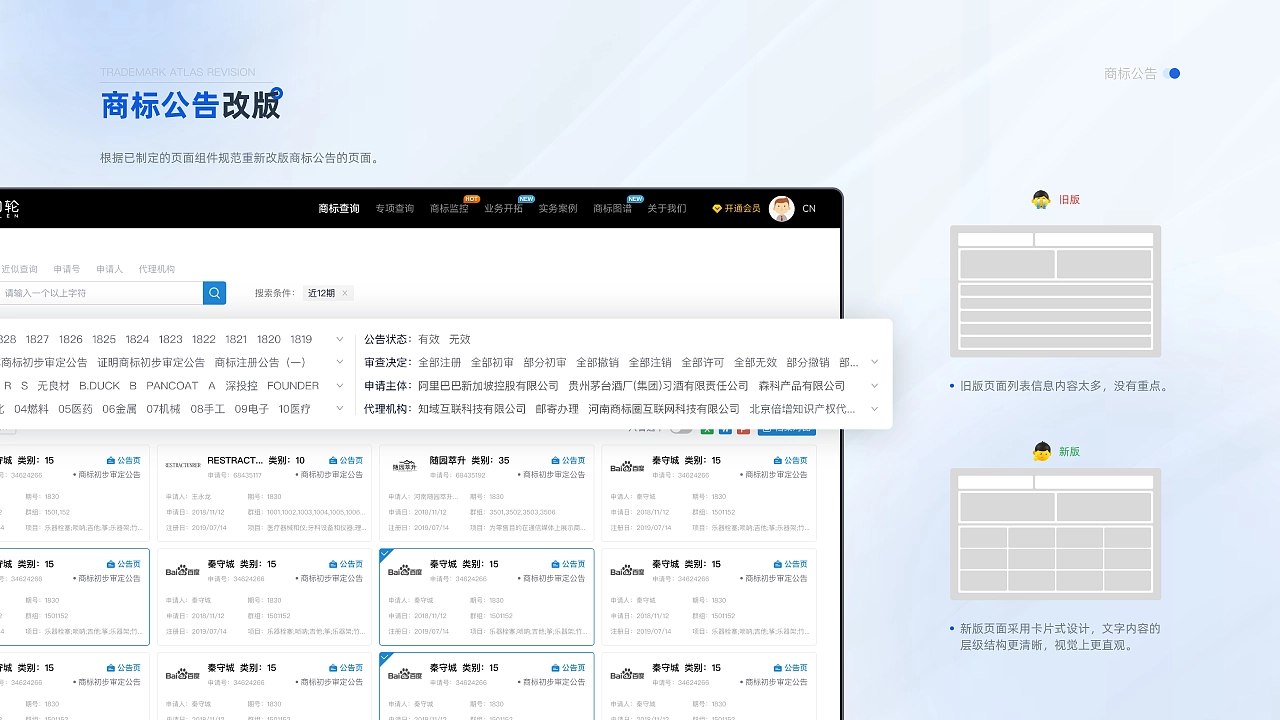The image size is (1280, 720).
Task: Click the yellow diamond 开通会员 membership icon
Action: pos(716,208)
